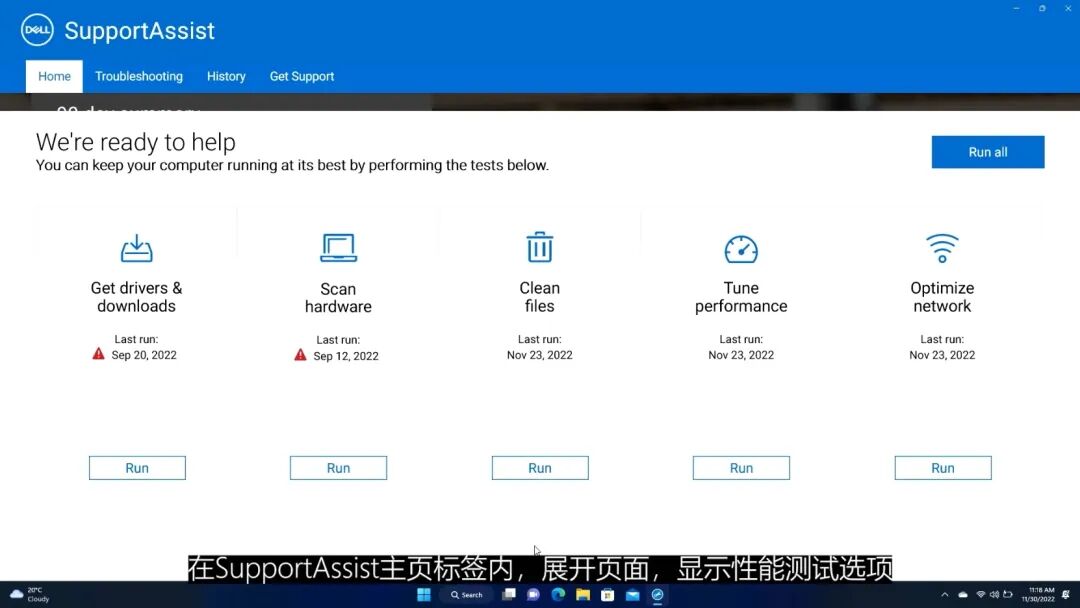Switch to the Home tab
This screenshot has height=608, width=1080.
[x=54, y=76]
